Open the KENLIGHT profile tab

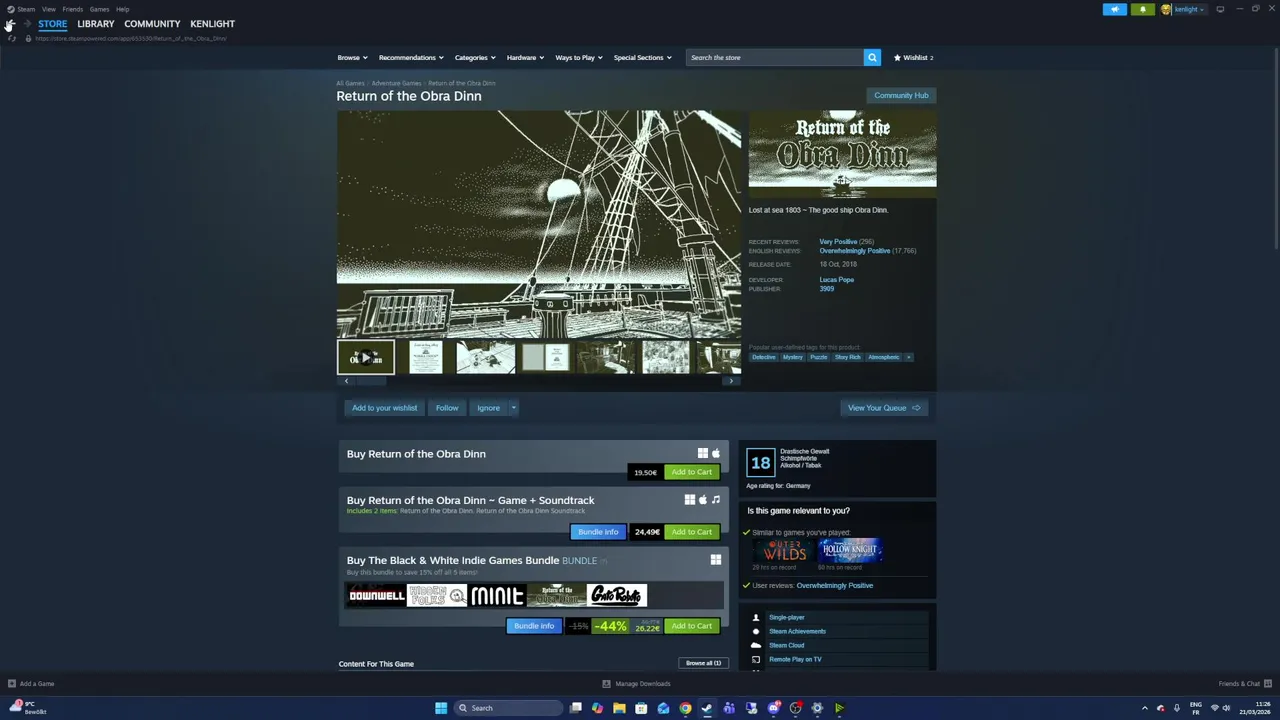[x=212, y=24]
